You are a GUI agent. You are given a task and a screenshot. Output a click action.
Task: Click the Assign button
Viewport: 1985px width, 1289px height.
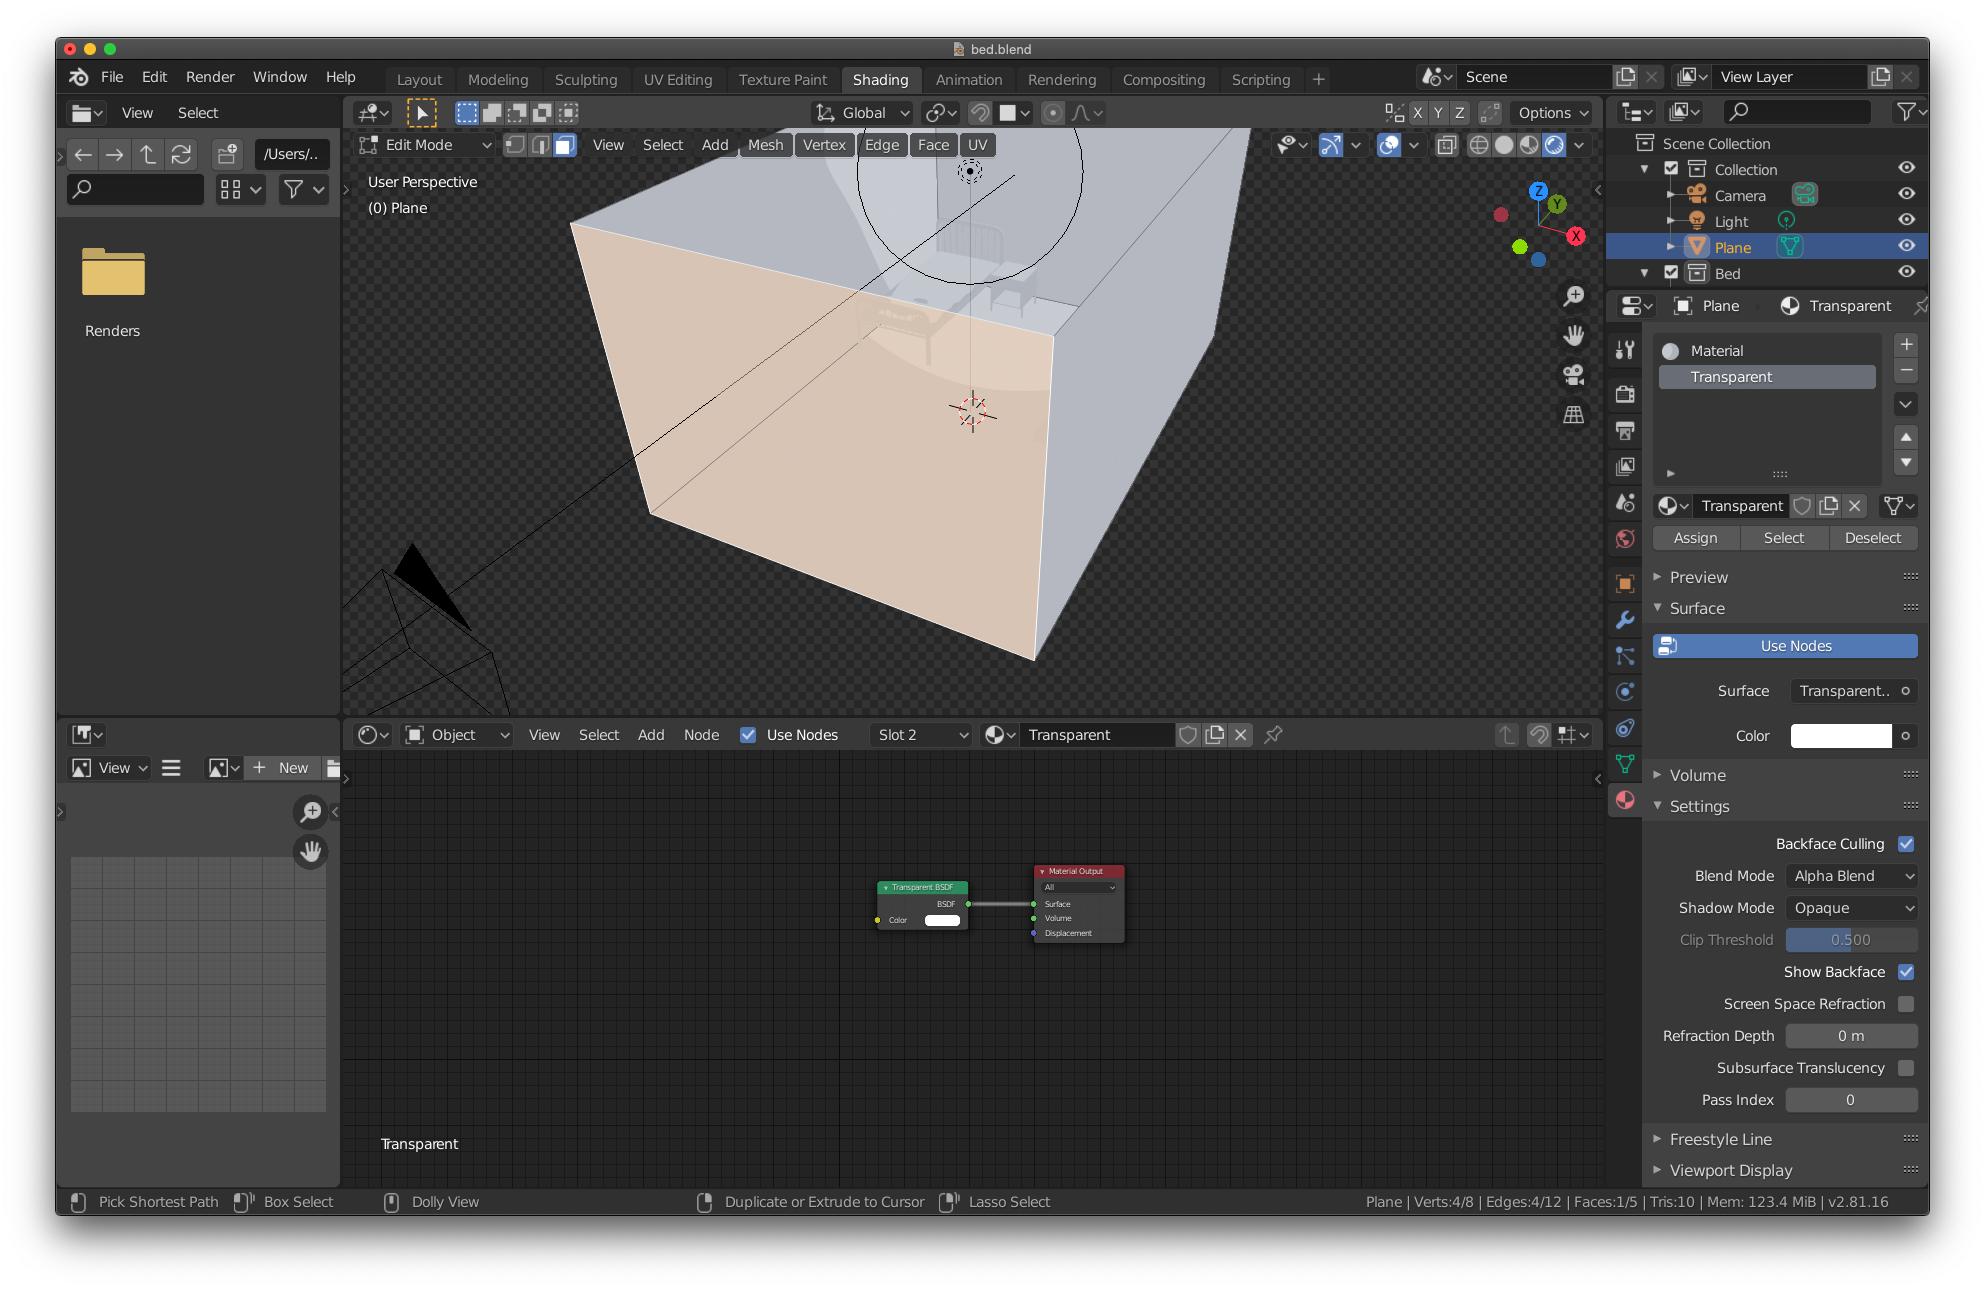click(1696, 538)
